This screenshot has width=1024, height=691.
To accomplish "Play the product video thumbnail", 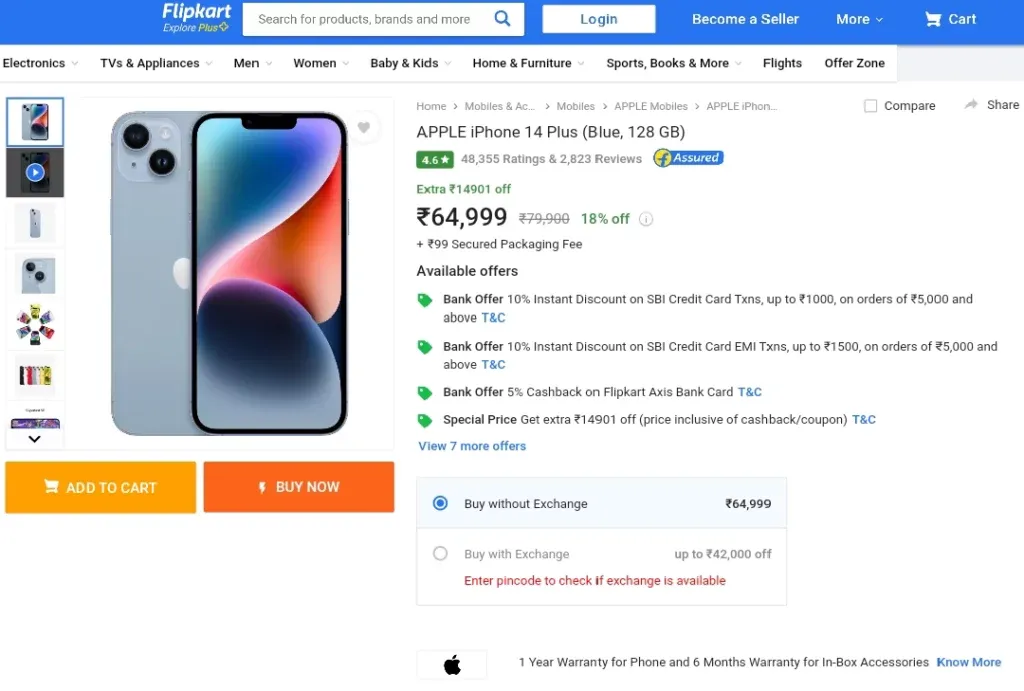I will (35, 172).
